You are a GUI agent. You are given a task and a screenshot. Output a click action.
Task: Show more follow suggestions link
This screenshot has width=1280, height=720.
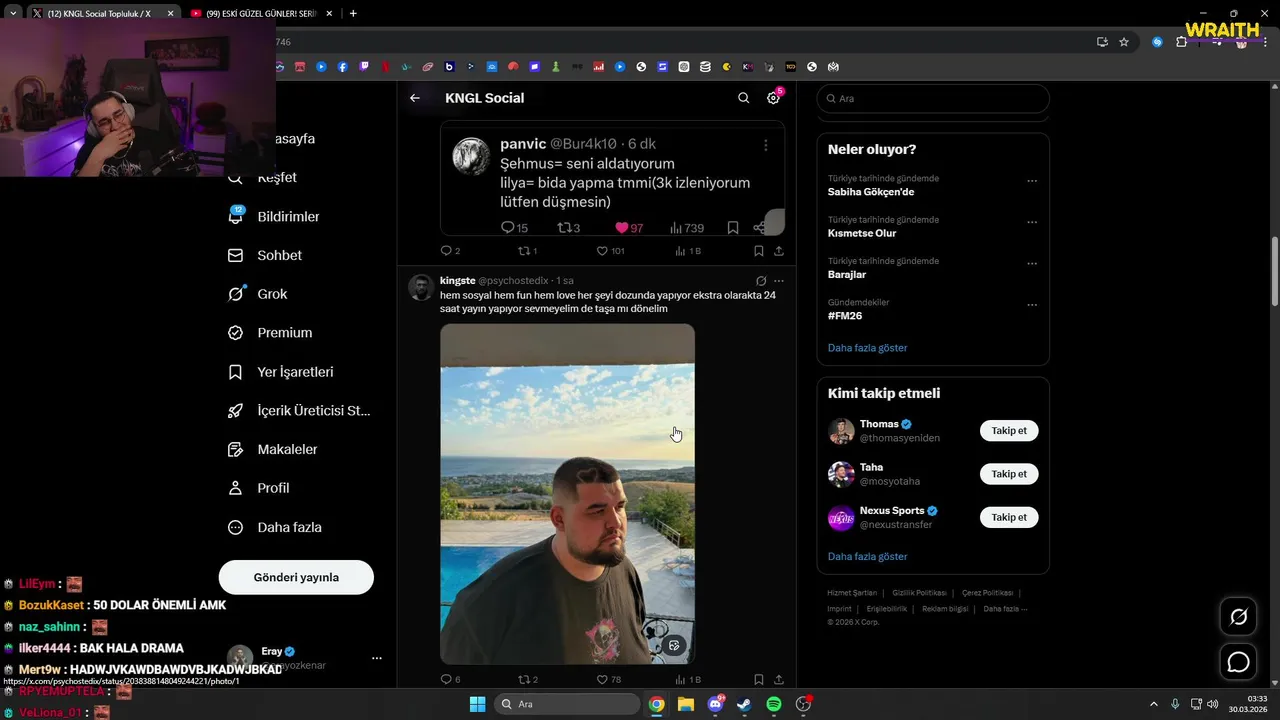click(868, 556)
